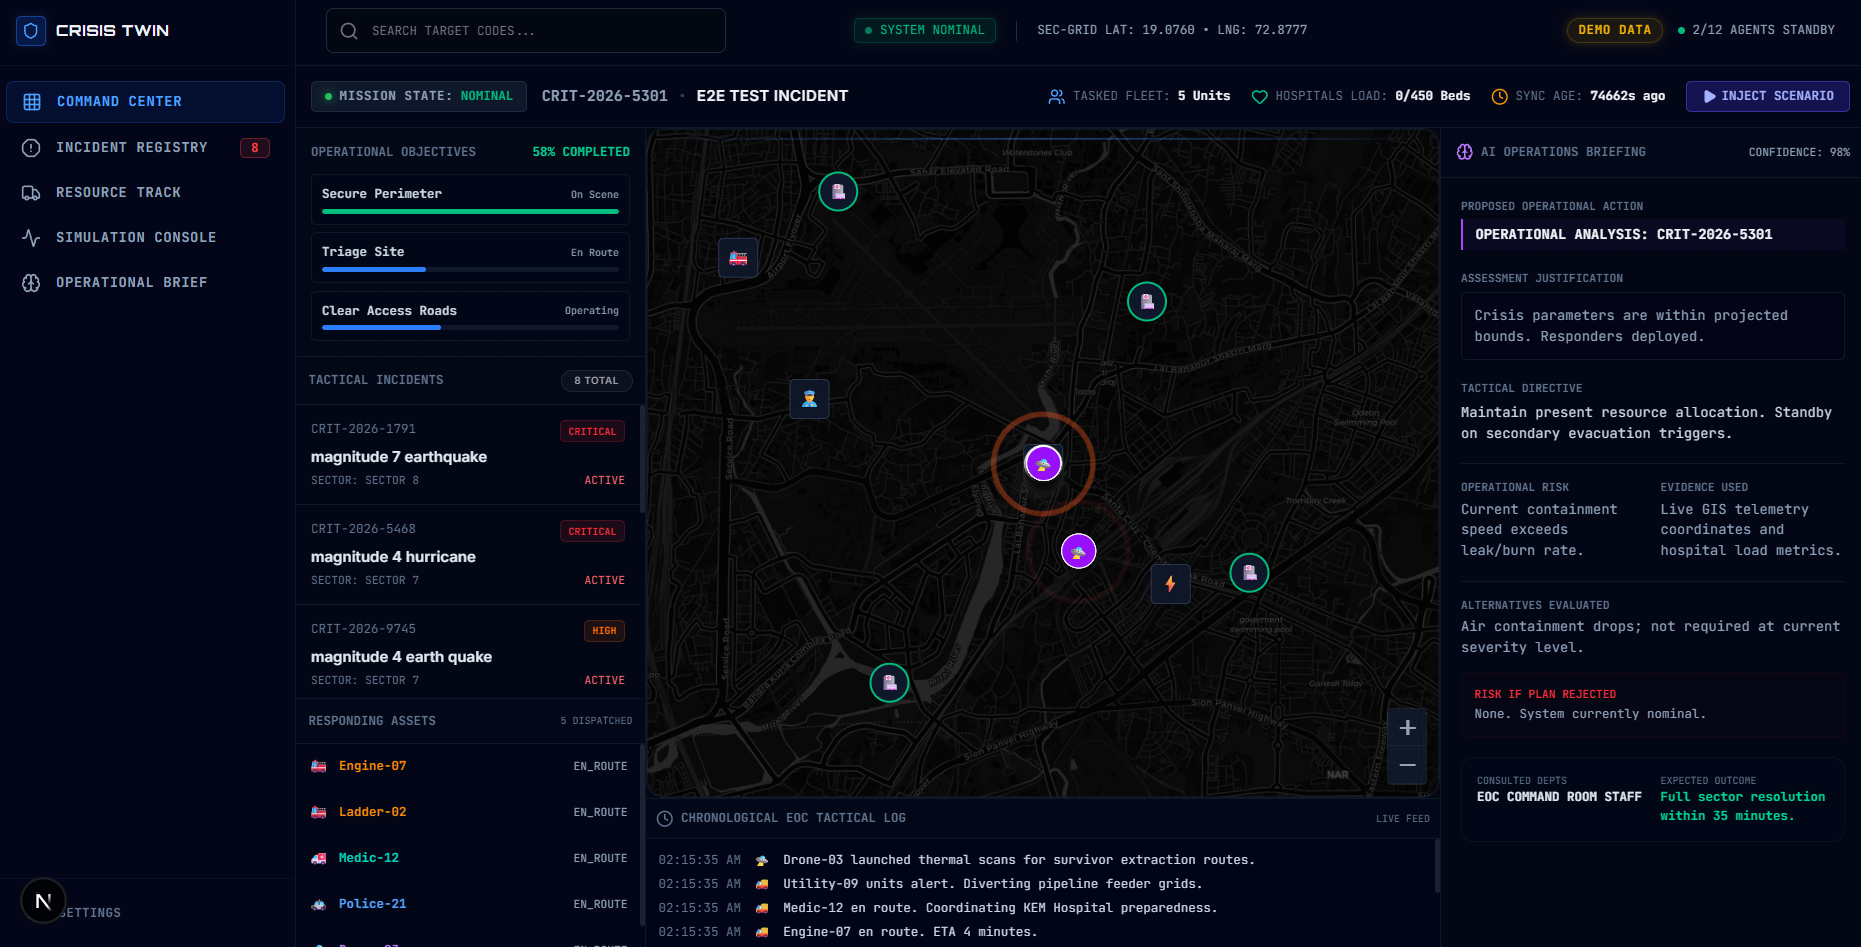Click the Ladder-02 truck icon
This screenshot has height=947, width=1861.
click(319, 813)
